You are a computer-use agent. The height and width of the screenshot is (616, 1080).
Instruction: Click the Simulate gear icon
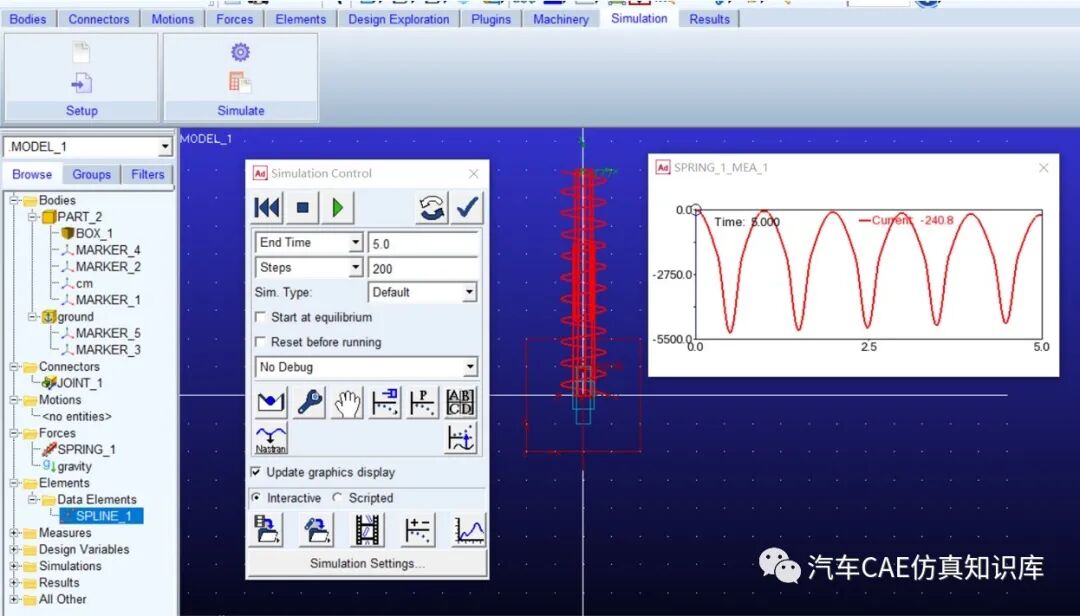240,52
